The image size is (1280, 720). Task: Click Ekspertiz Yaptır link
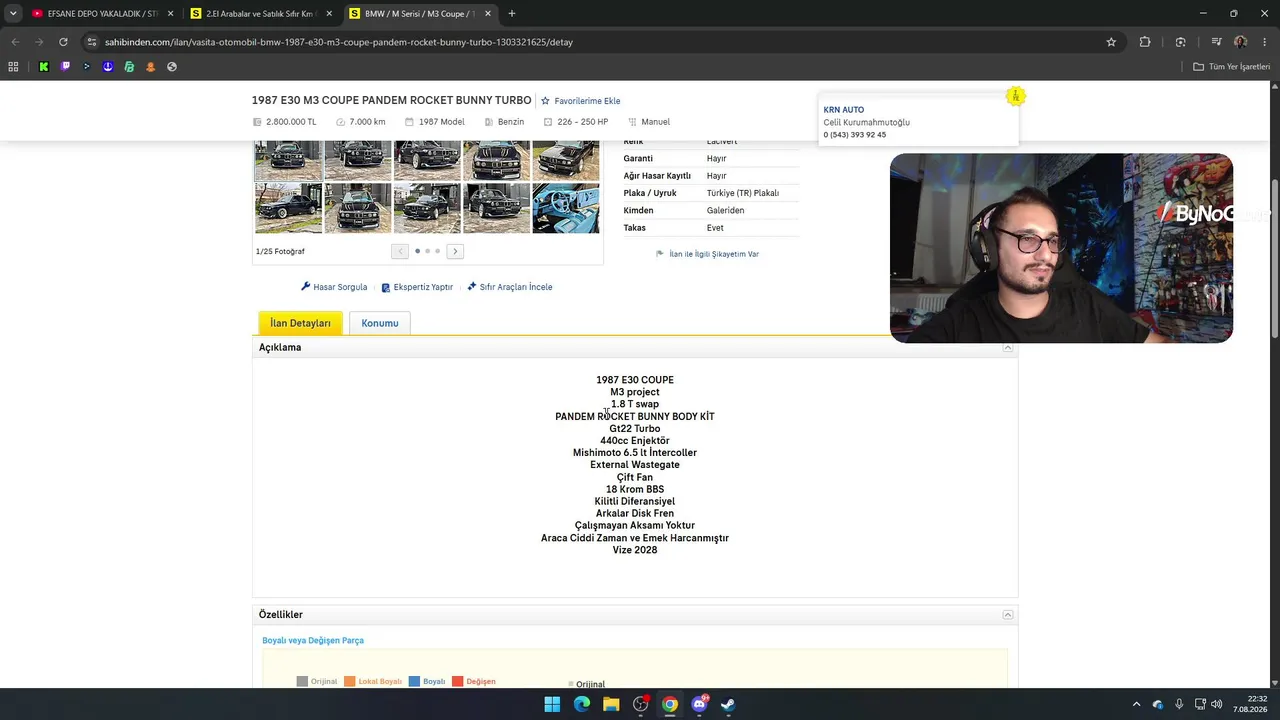click(x=417, y=287)
